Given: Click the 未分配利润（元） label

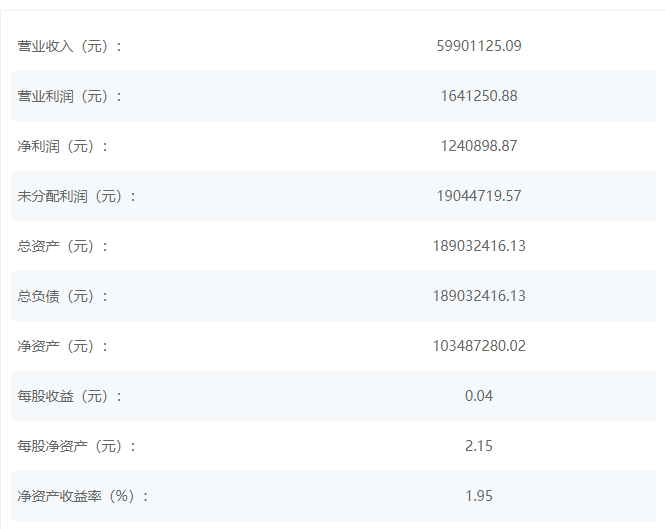Looking at the screenshot, I should tap(76, 196).
